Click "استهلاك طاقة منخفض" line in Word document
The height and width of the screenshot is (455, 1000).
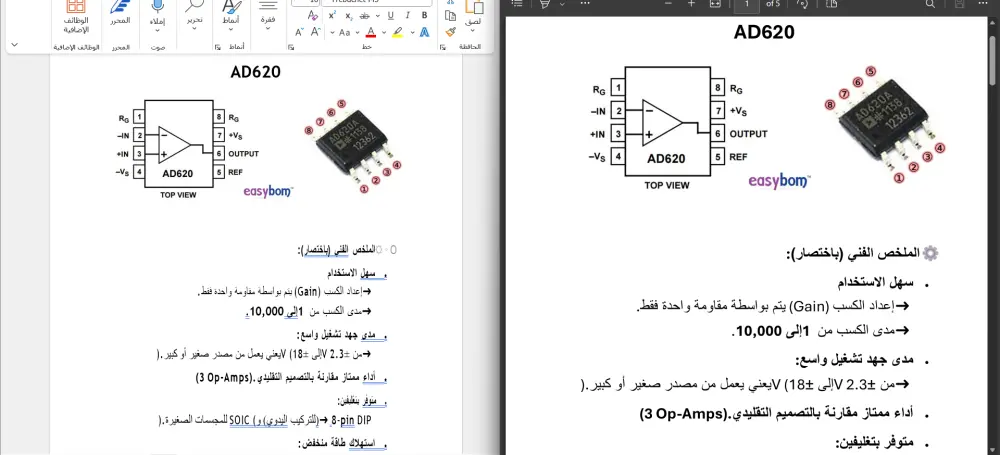coord(340,443)
